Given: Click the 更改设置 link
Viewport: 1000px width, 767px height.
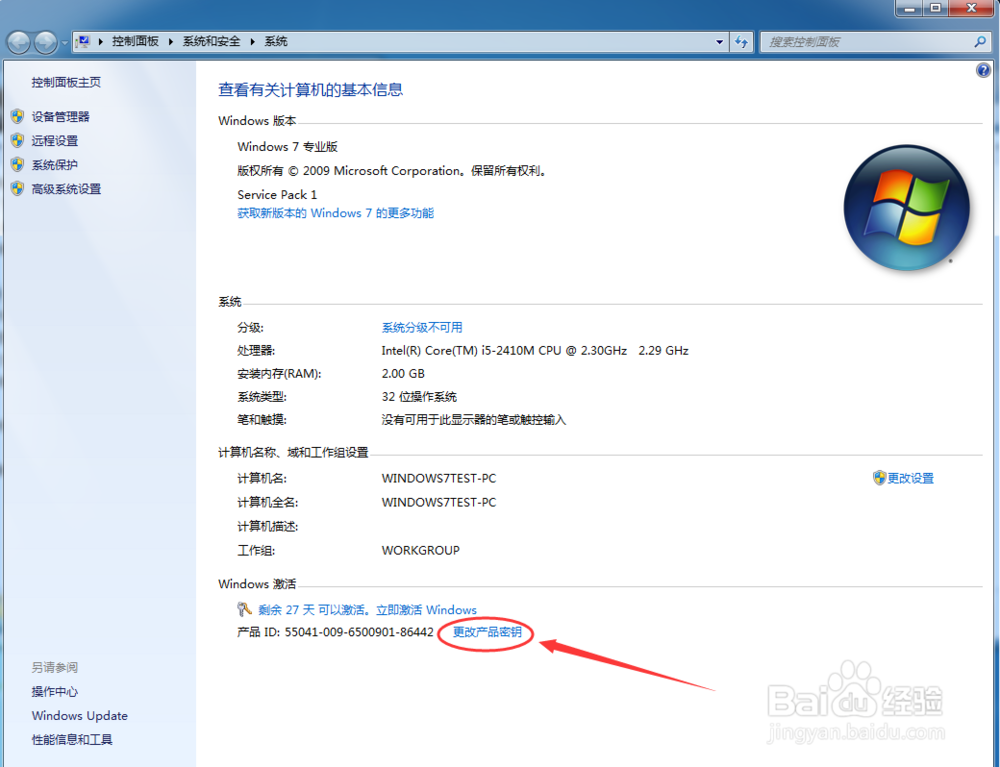Looking at the screenshot, I should [911, 478].
